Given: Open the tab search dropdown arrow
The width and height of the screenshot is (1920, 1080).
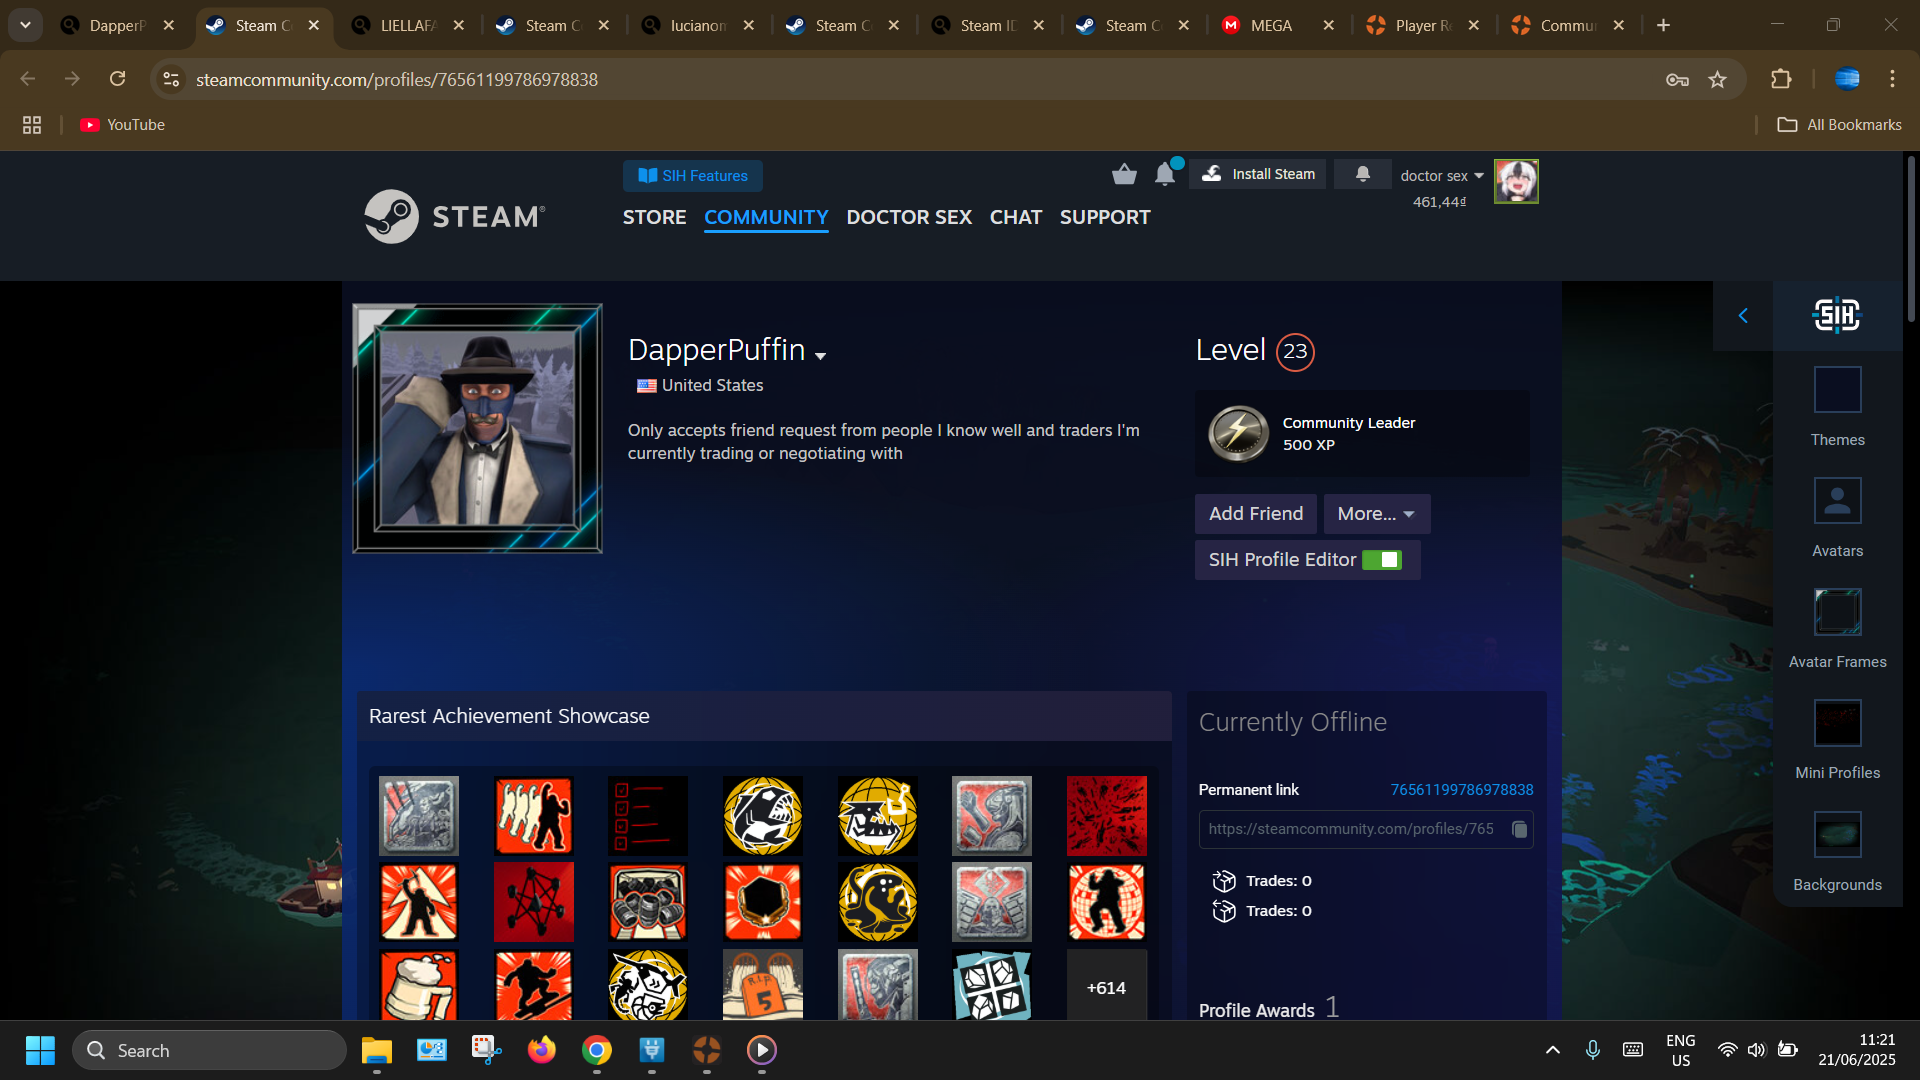Looking at the screenshot, I should (25, 25).
